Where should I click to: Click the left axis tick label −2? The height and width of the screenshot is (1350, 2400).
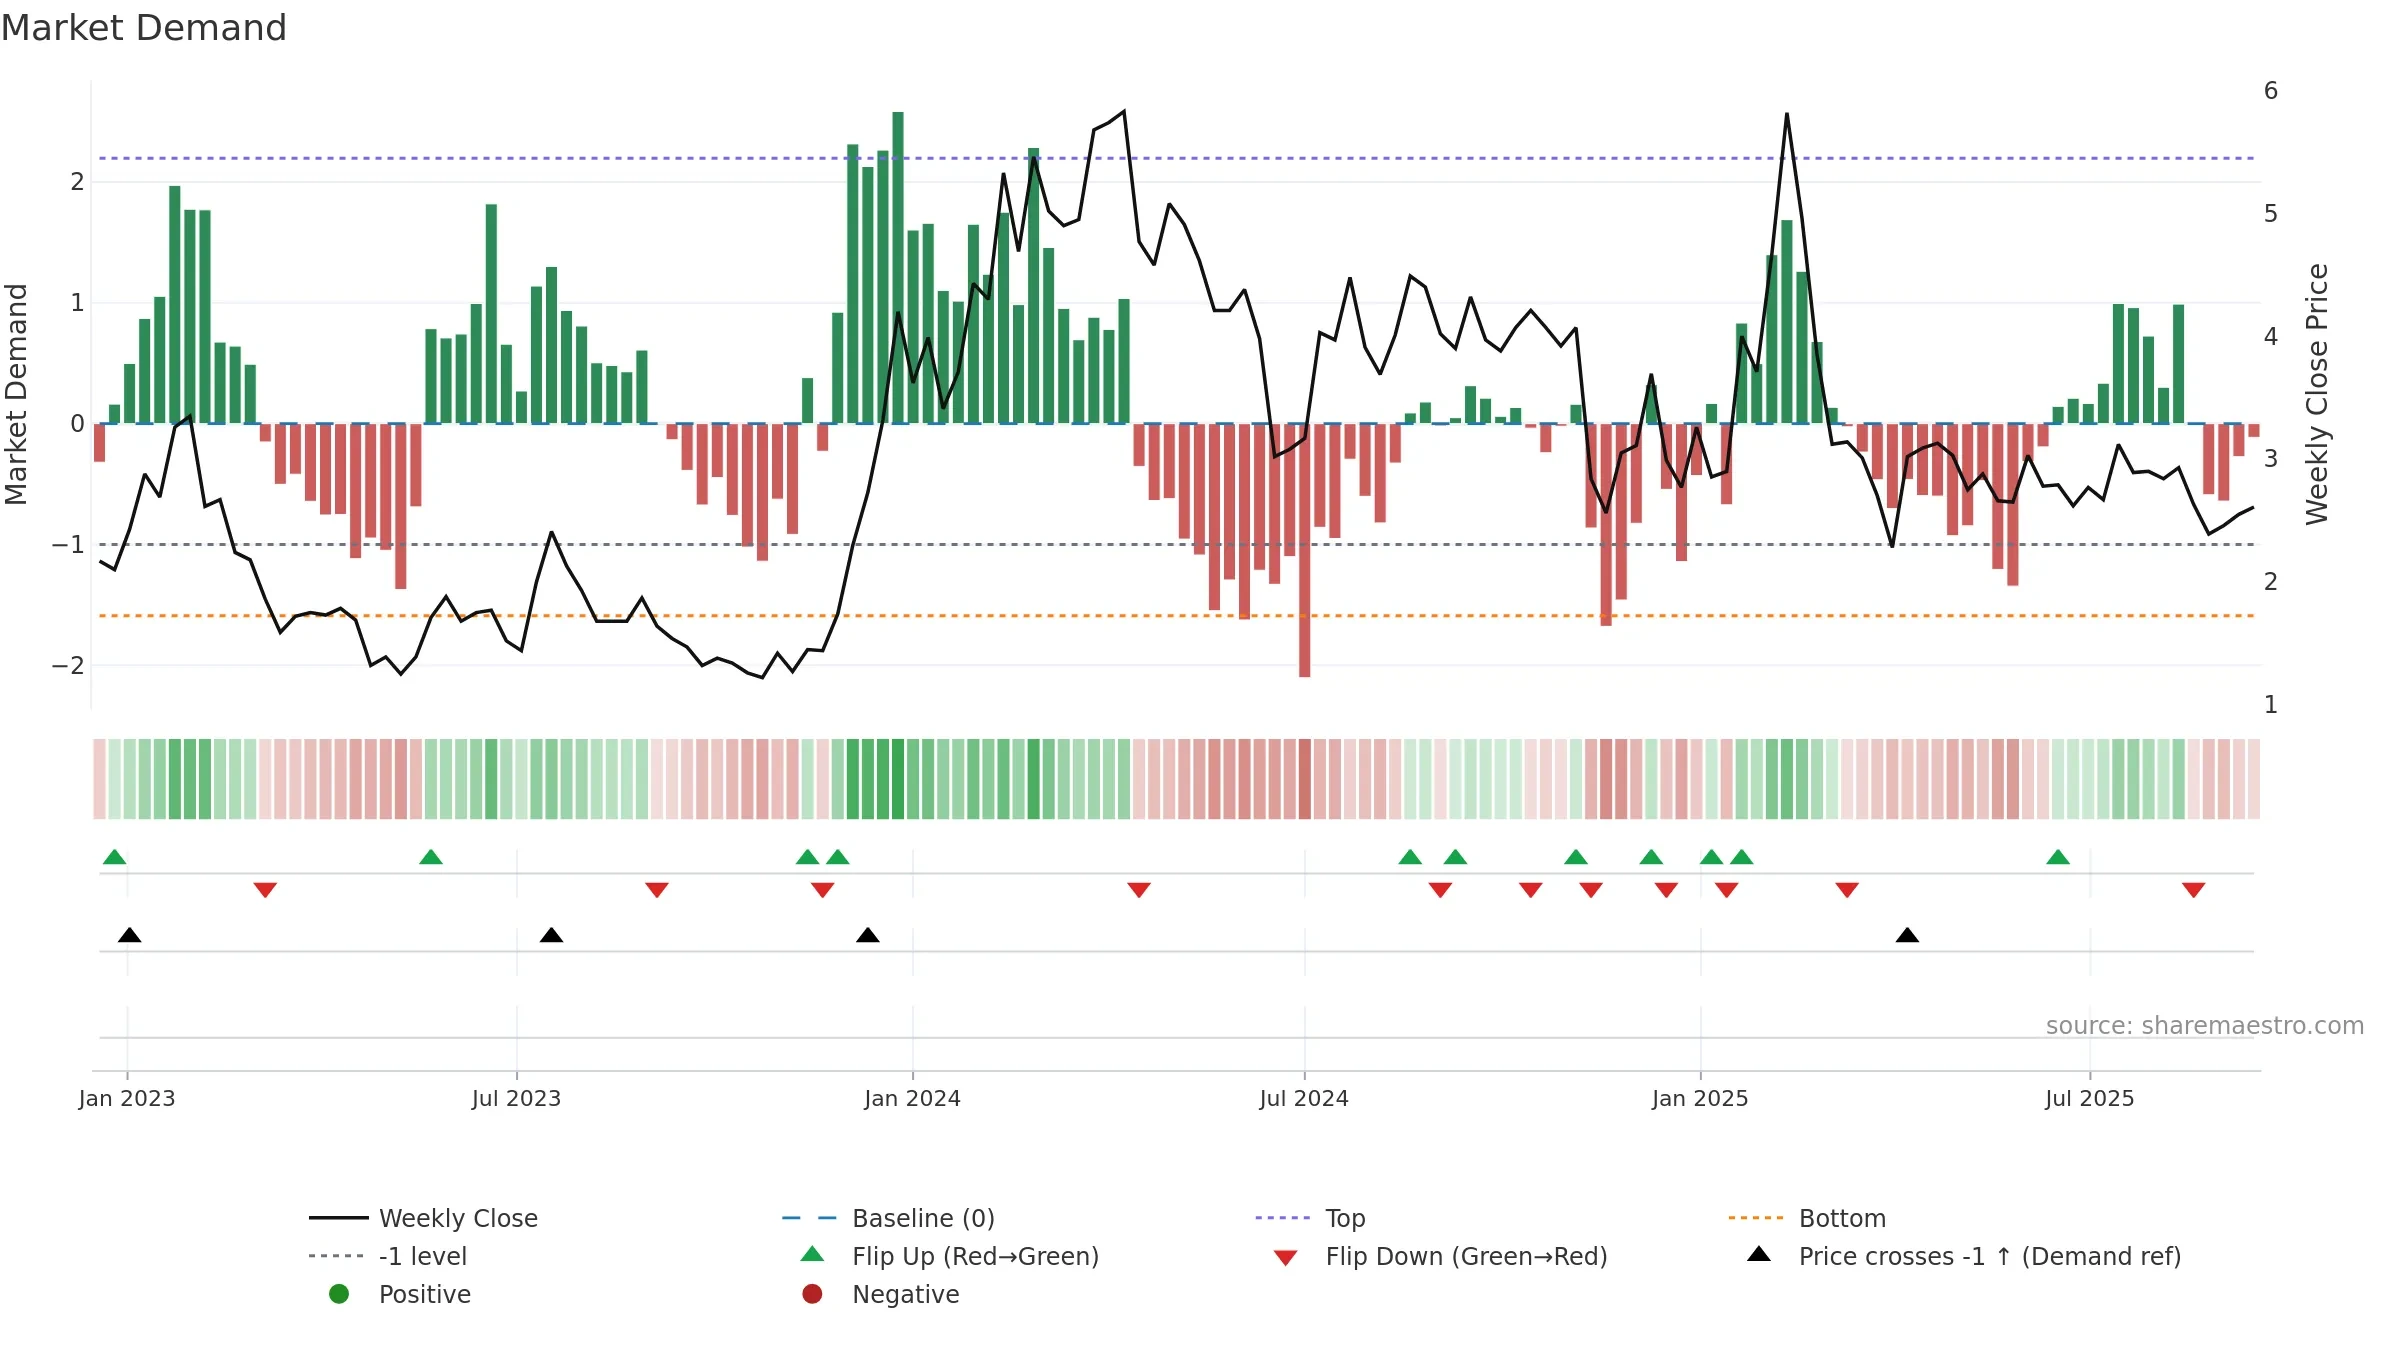(x=68, y=666)
